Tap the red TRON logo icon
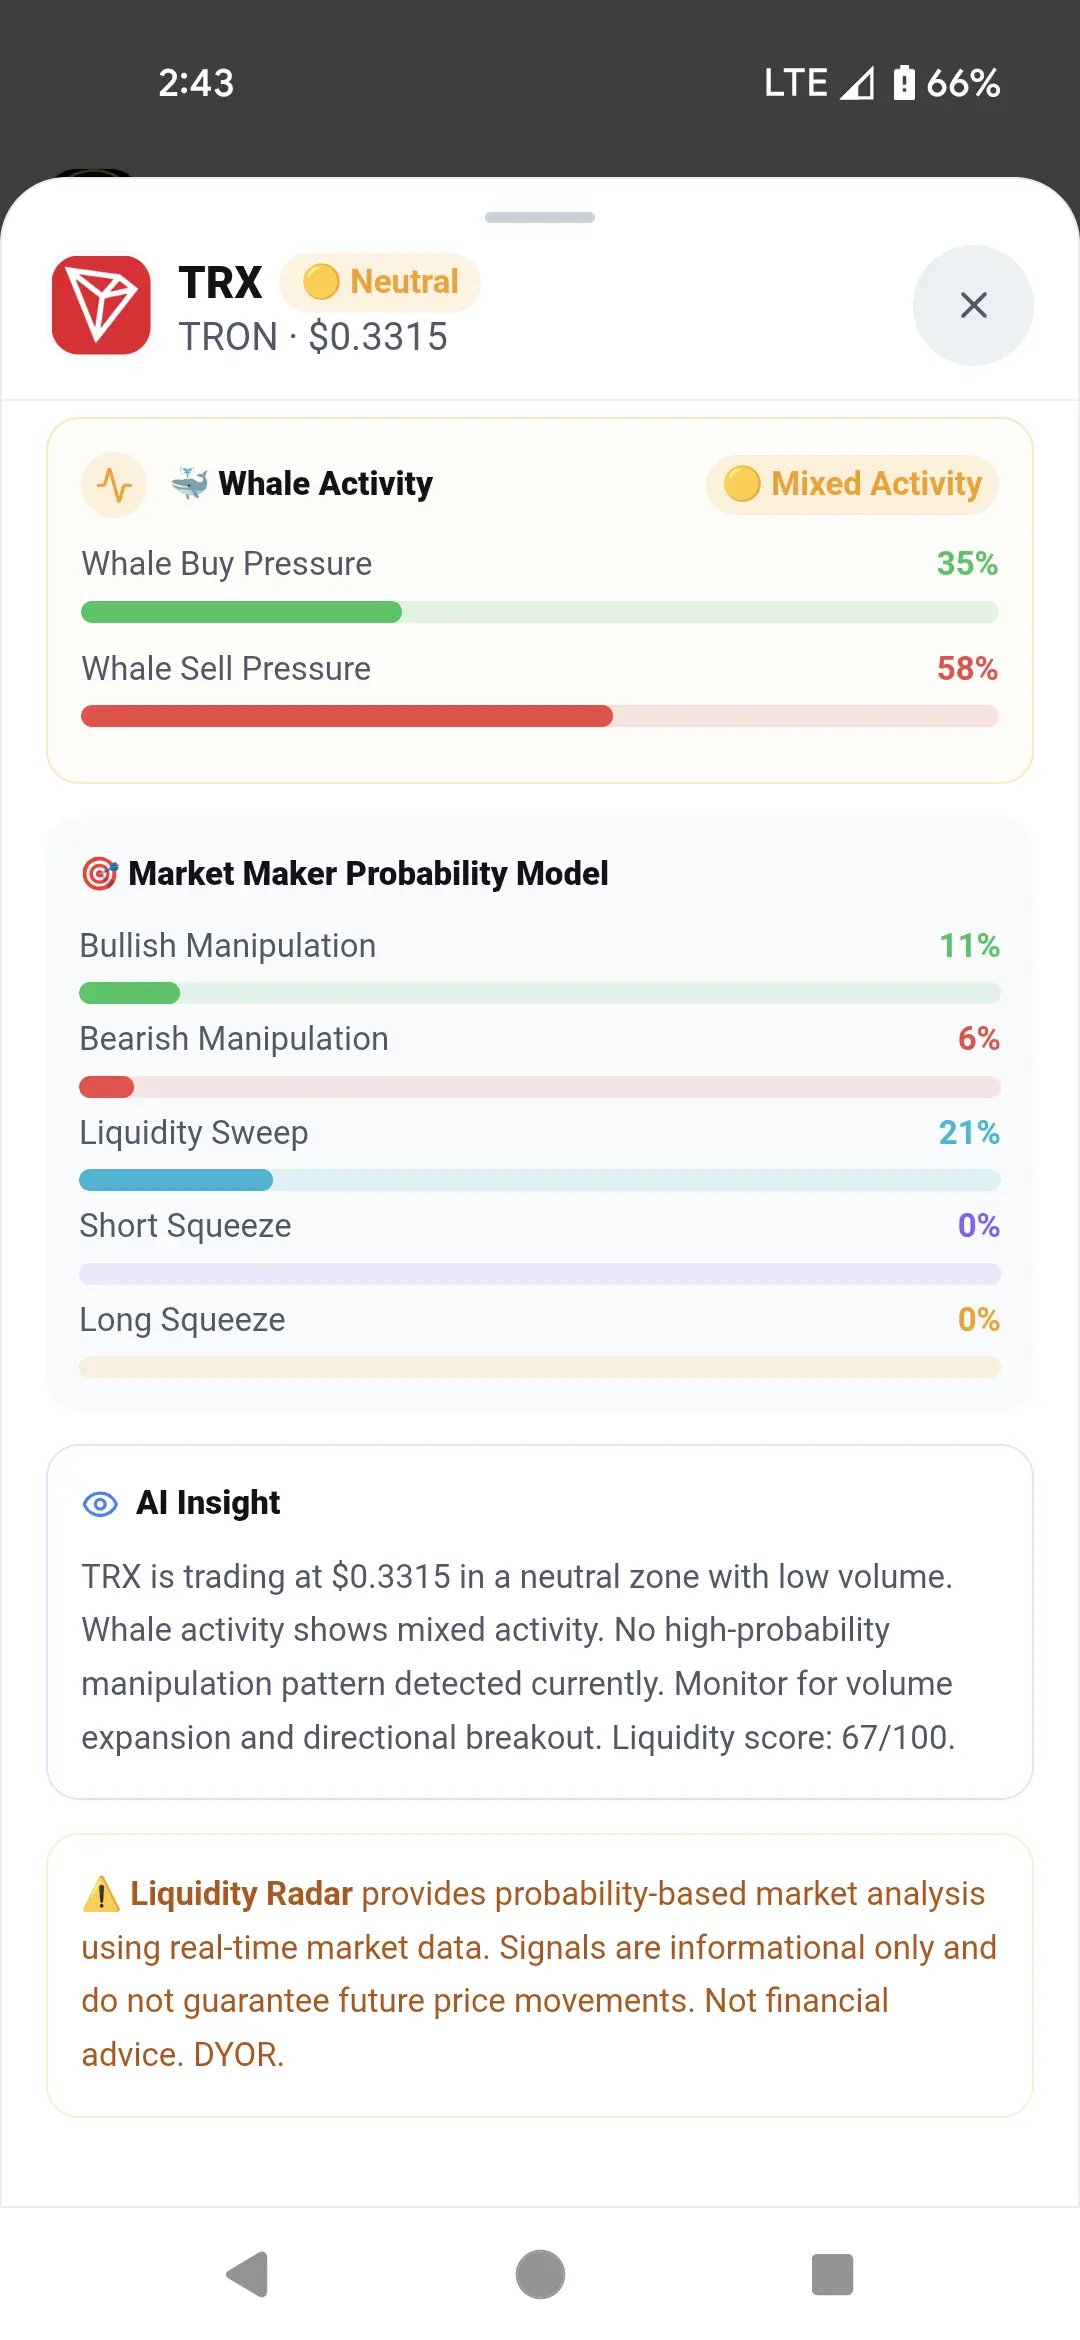Viewport: 1080px width, 2340px height. click(x=101, y=305)
